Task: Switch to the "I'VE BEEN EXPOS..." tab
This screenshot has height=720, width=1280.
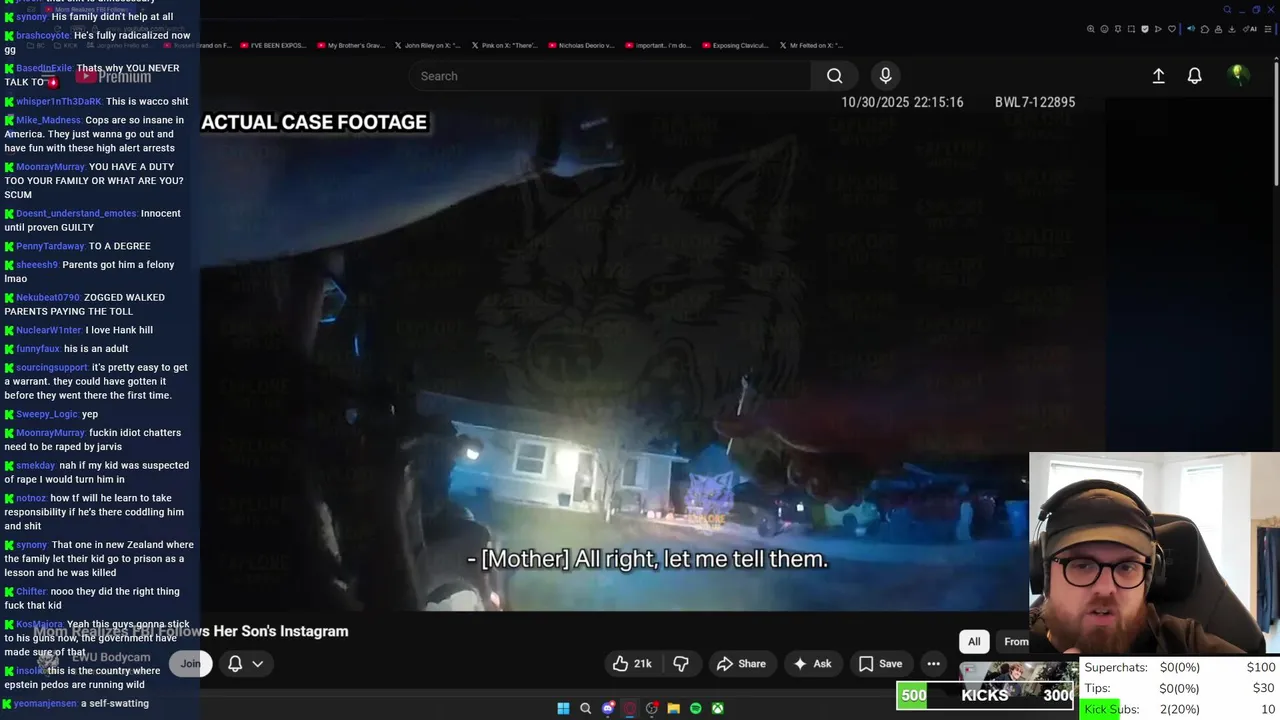Action: point(273,45)
